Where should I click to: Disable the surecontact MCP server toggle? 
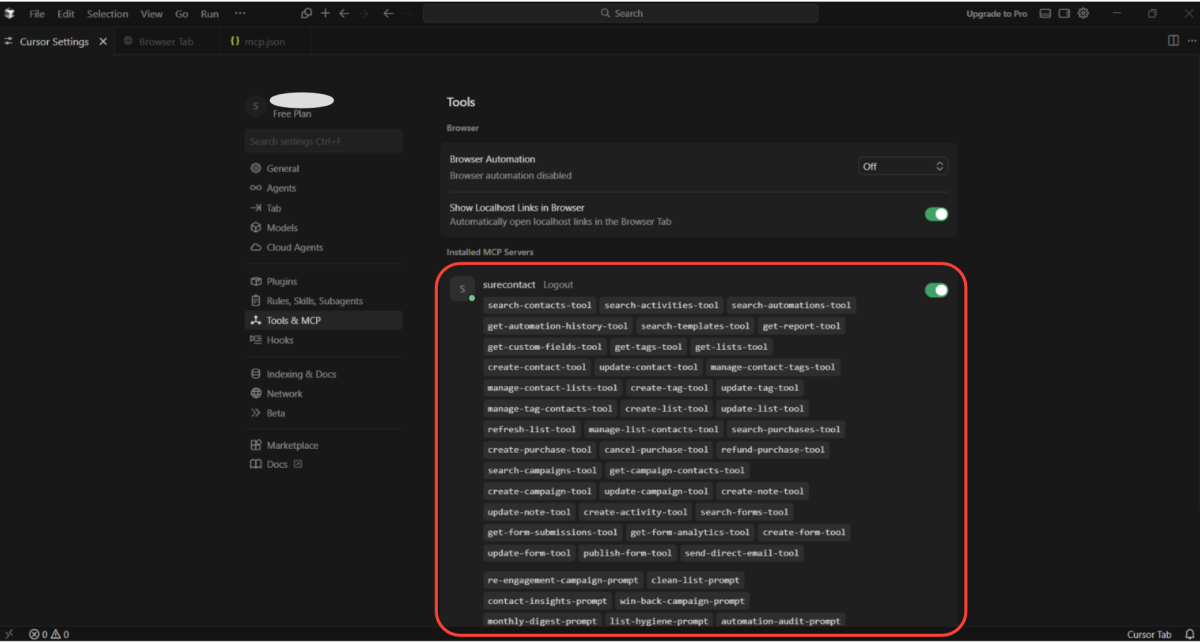click(x=936, y=290)
